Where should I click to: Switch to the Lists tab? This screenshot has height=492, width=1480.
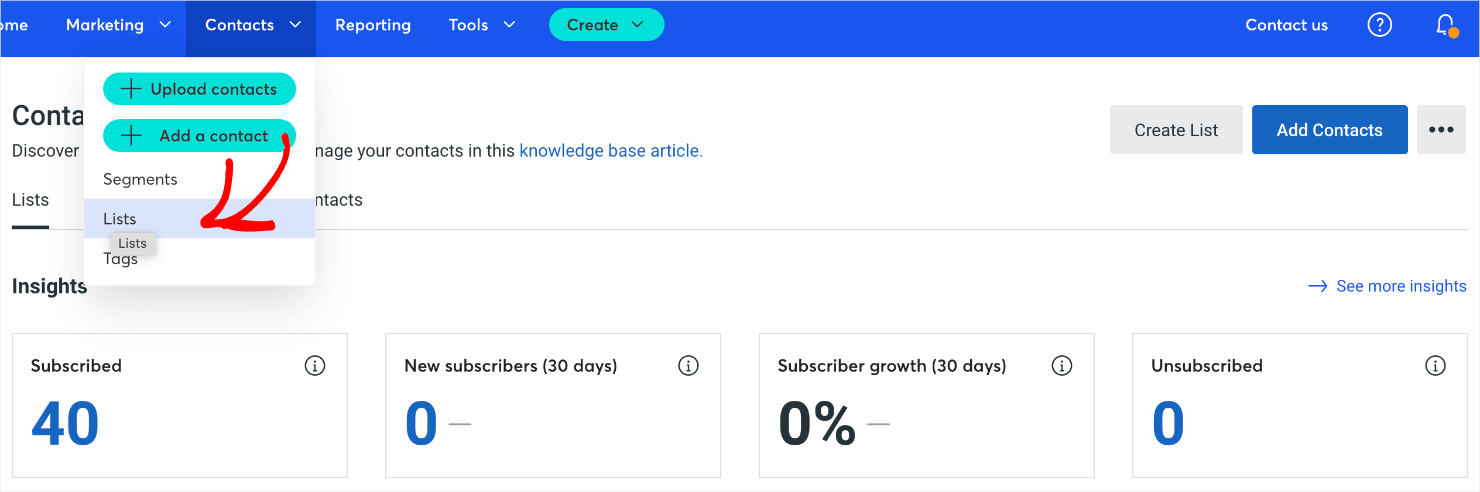(x=30, y=200)
